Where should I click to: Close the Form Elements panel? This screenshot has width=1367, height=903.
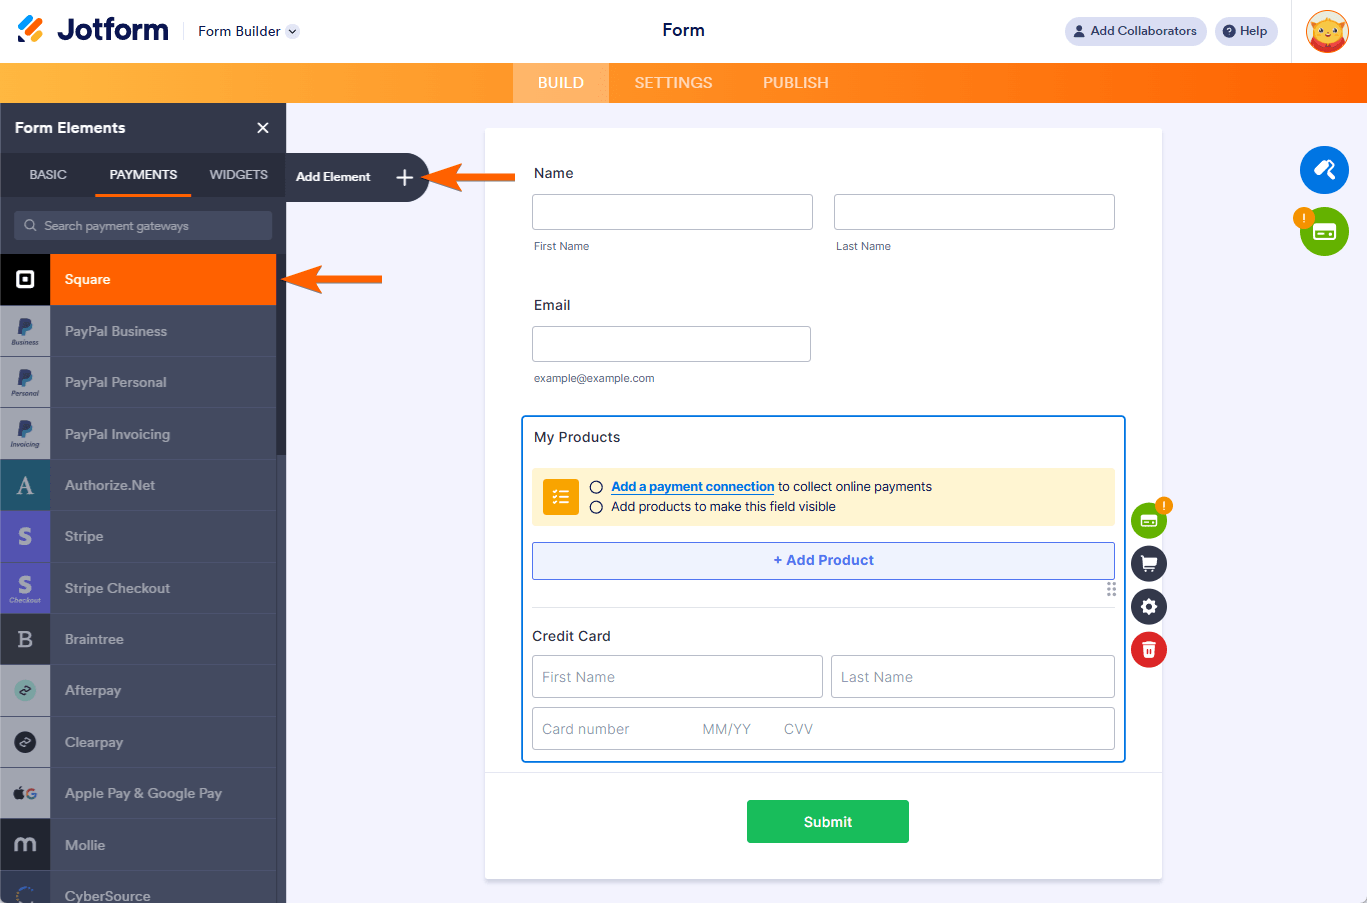point(263,128)
